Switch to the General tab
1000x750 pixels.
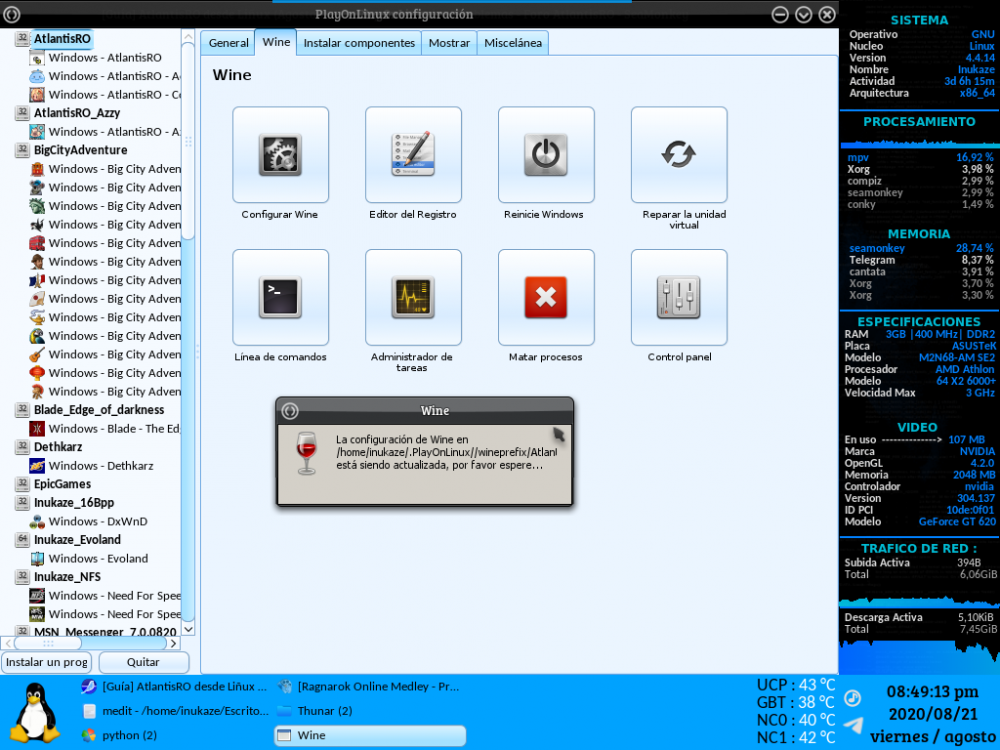228,43
